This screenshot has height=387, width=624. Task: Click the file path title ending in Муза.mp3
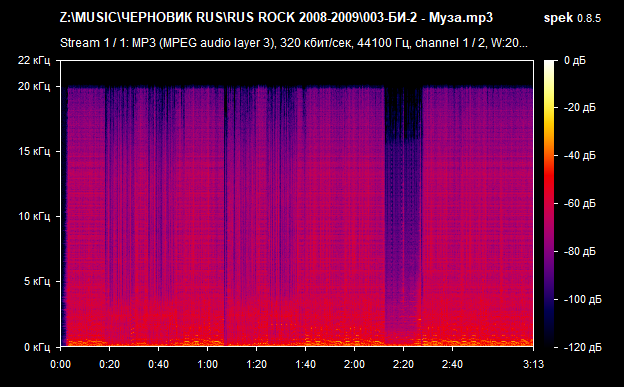(x=276, y=18)
